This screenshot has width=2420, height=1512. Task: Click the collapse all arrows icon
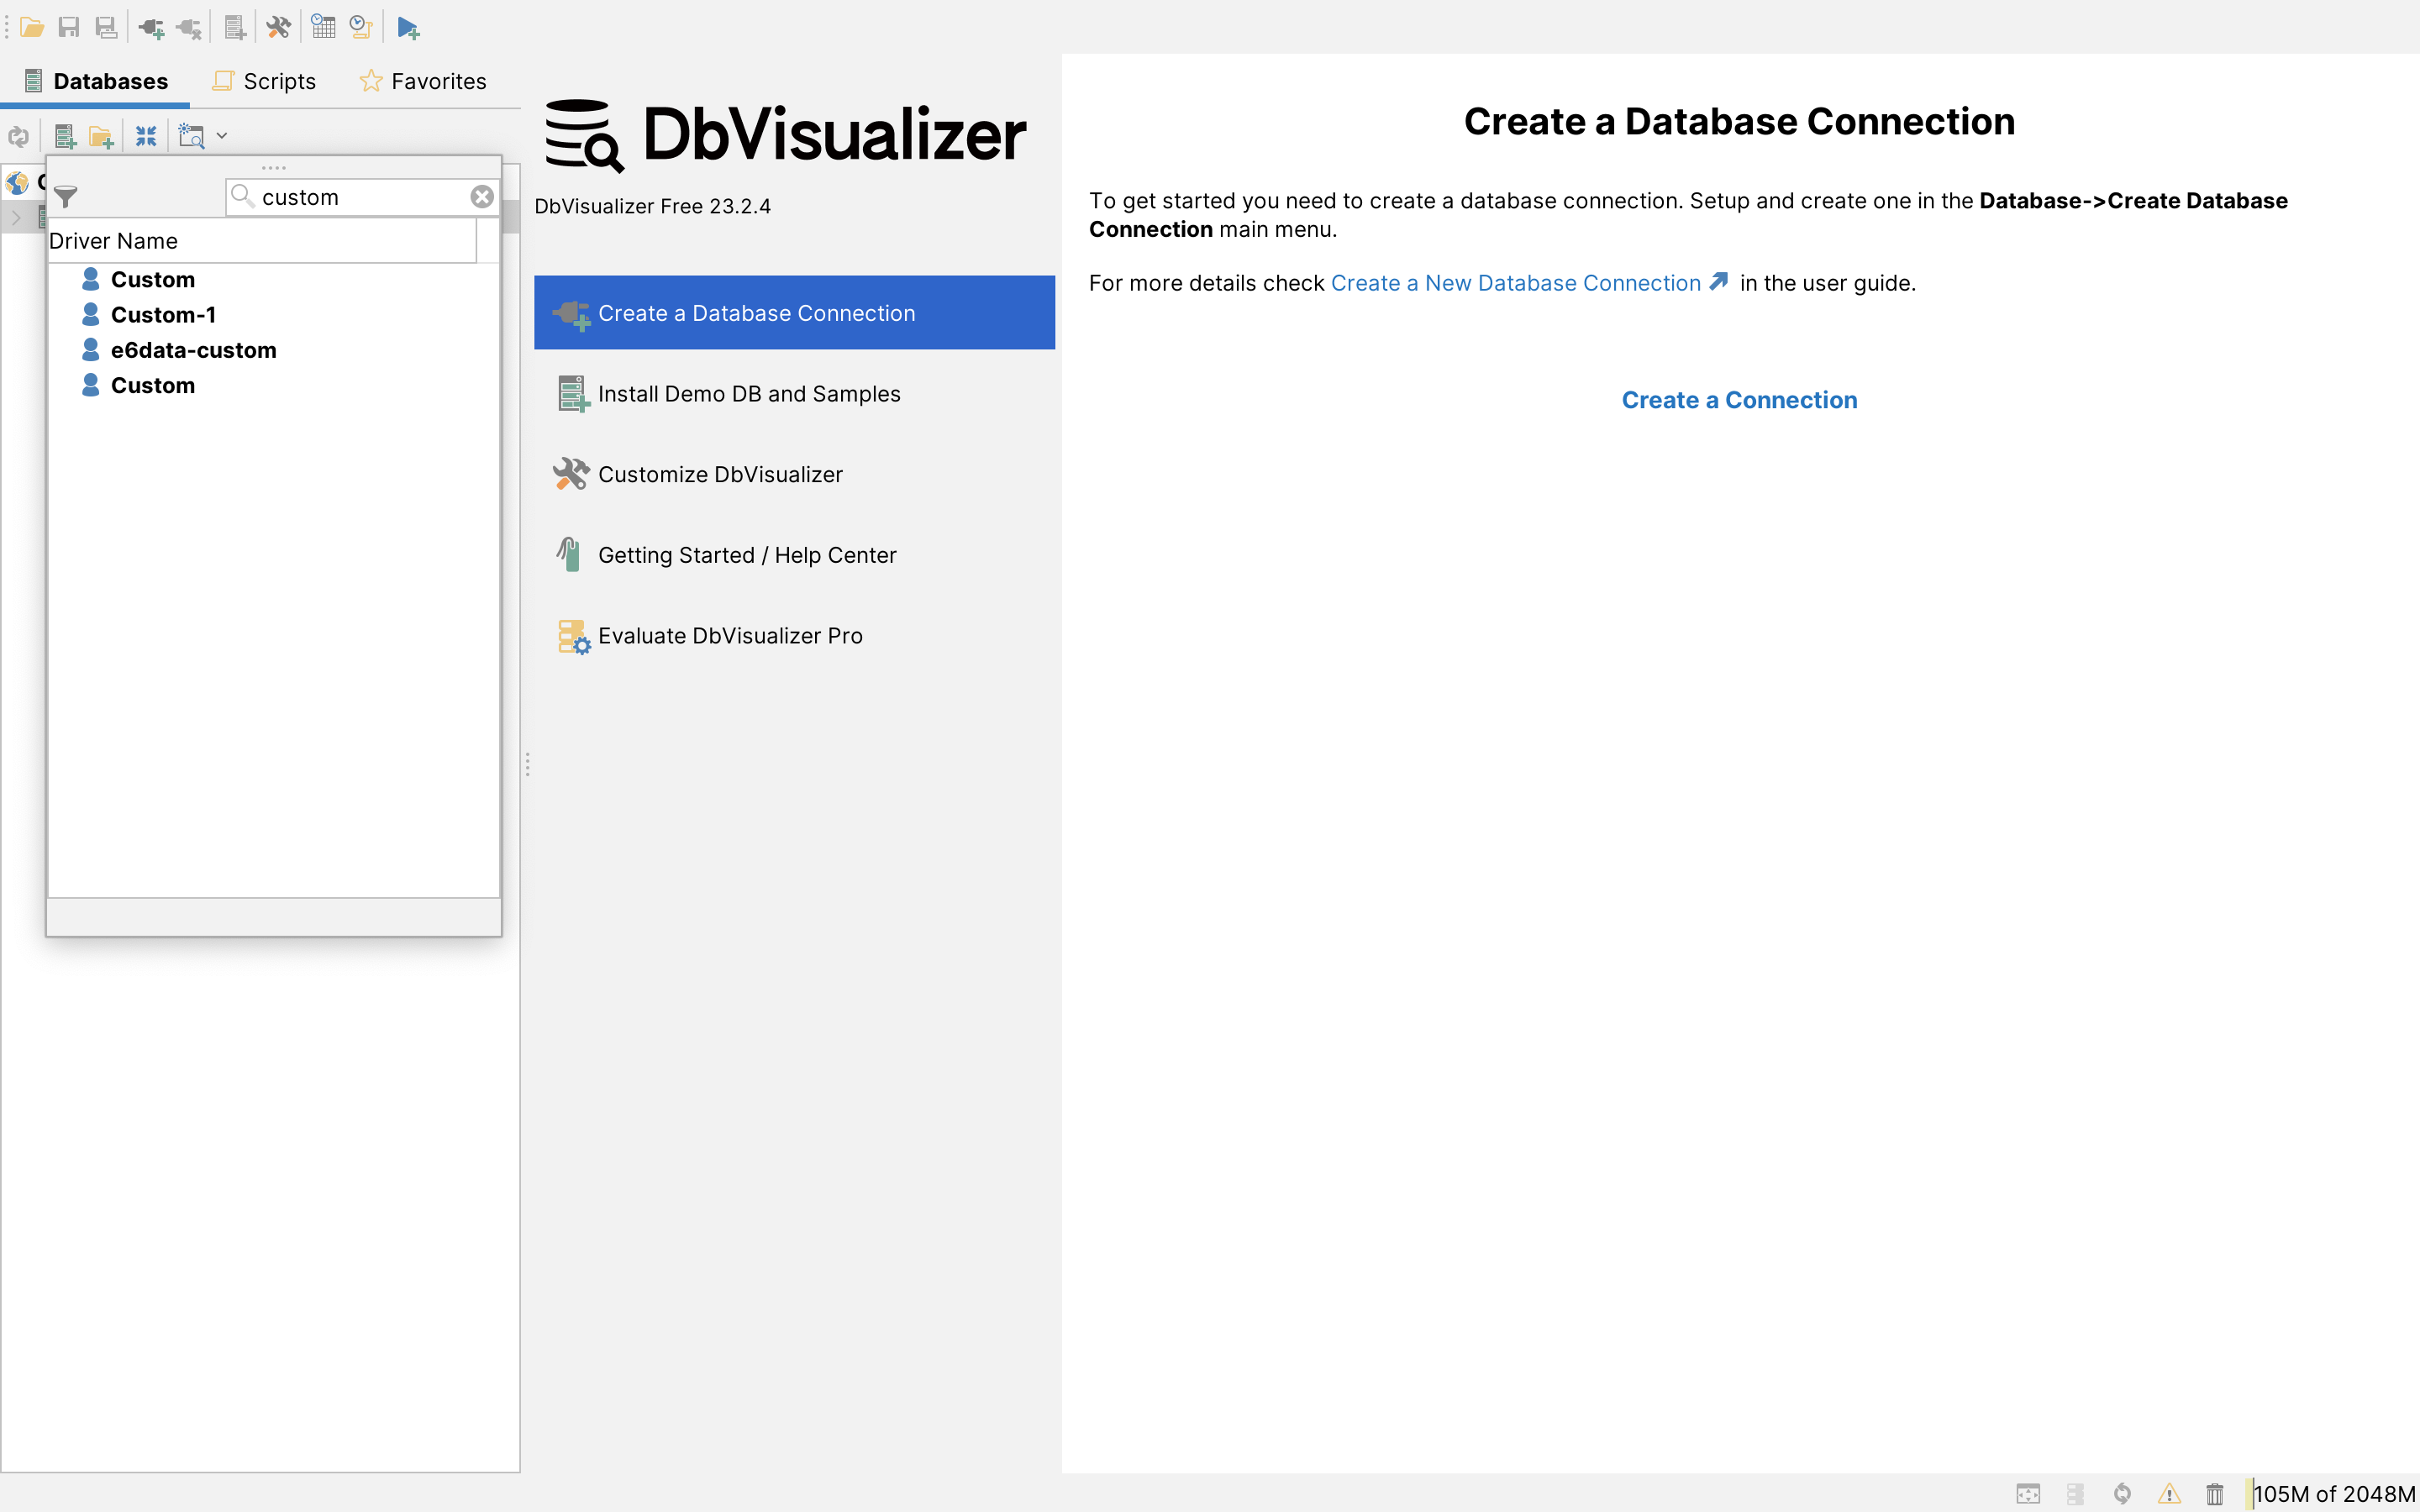146,136
